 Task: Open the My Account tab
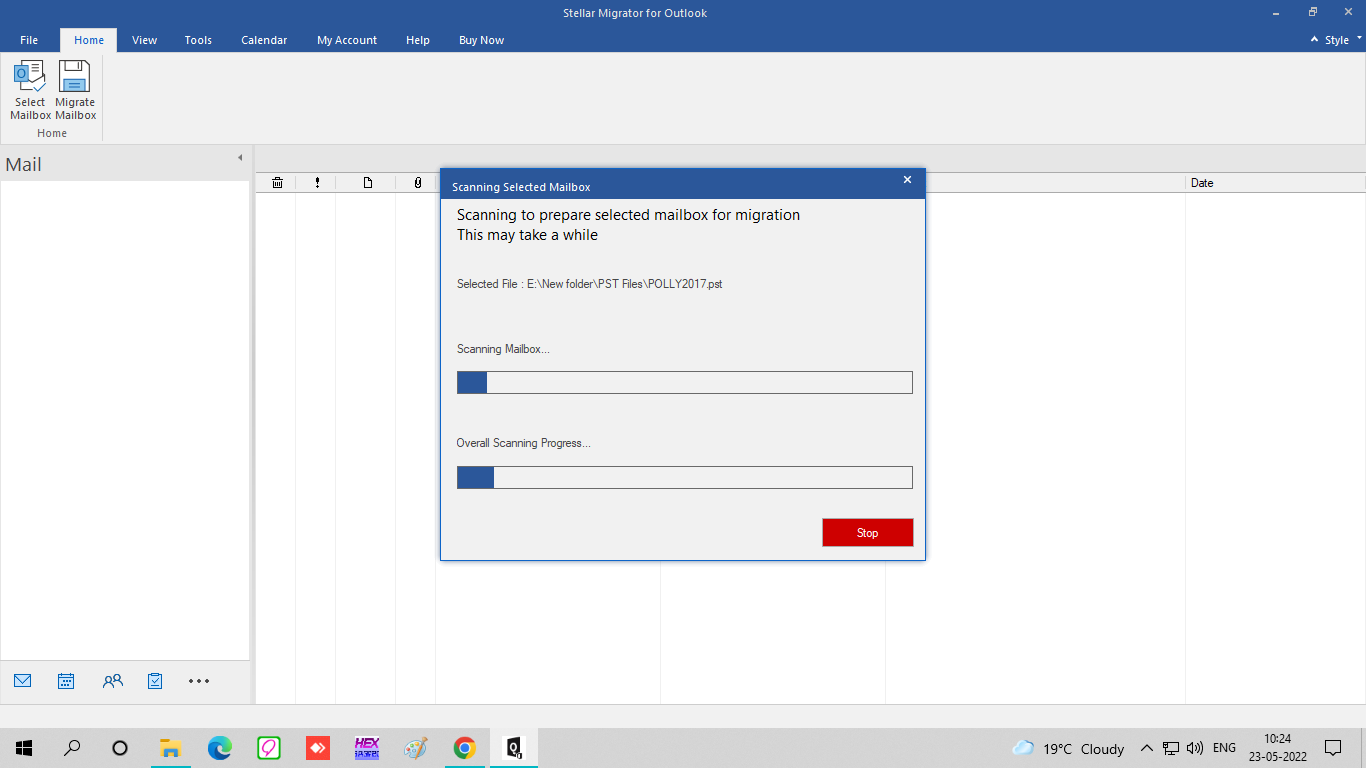pos(347,40)
